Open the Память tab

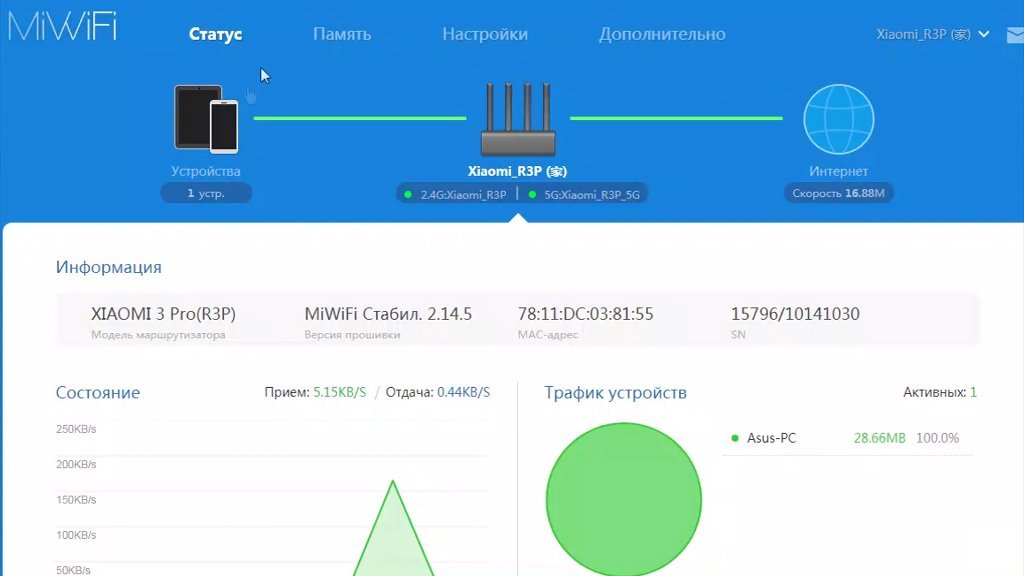342,34
